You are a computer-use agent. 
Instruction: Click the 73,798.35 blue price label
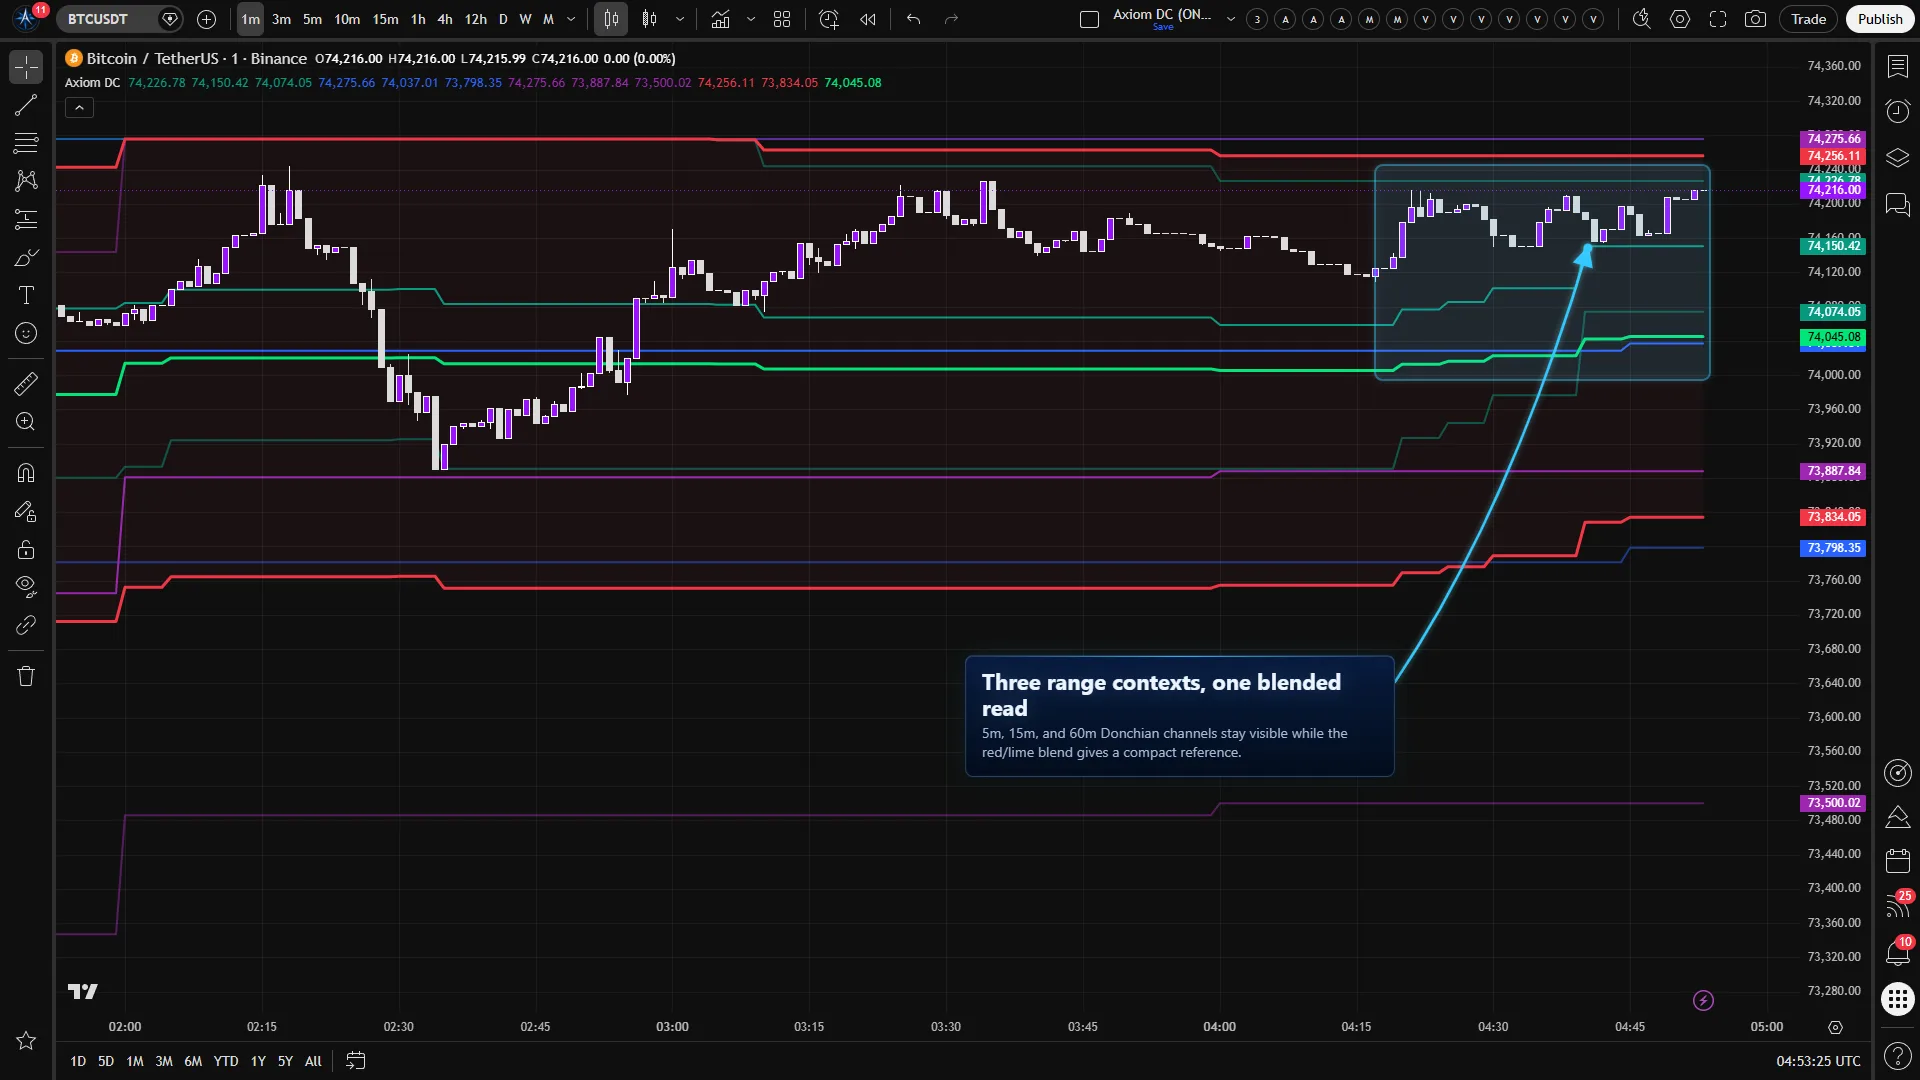coord(1833,548)
